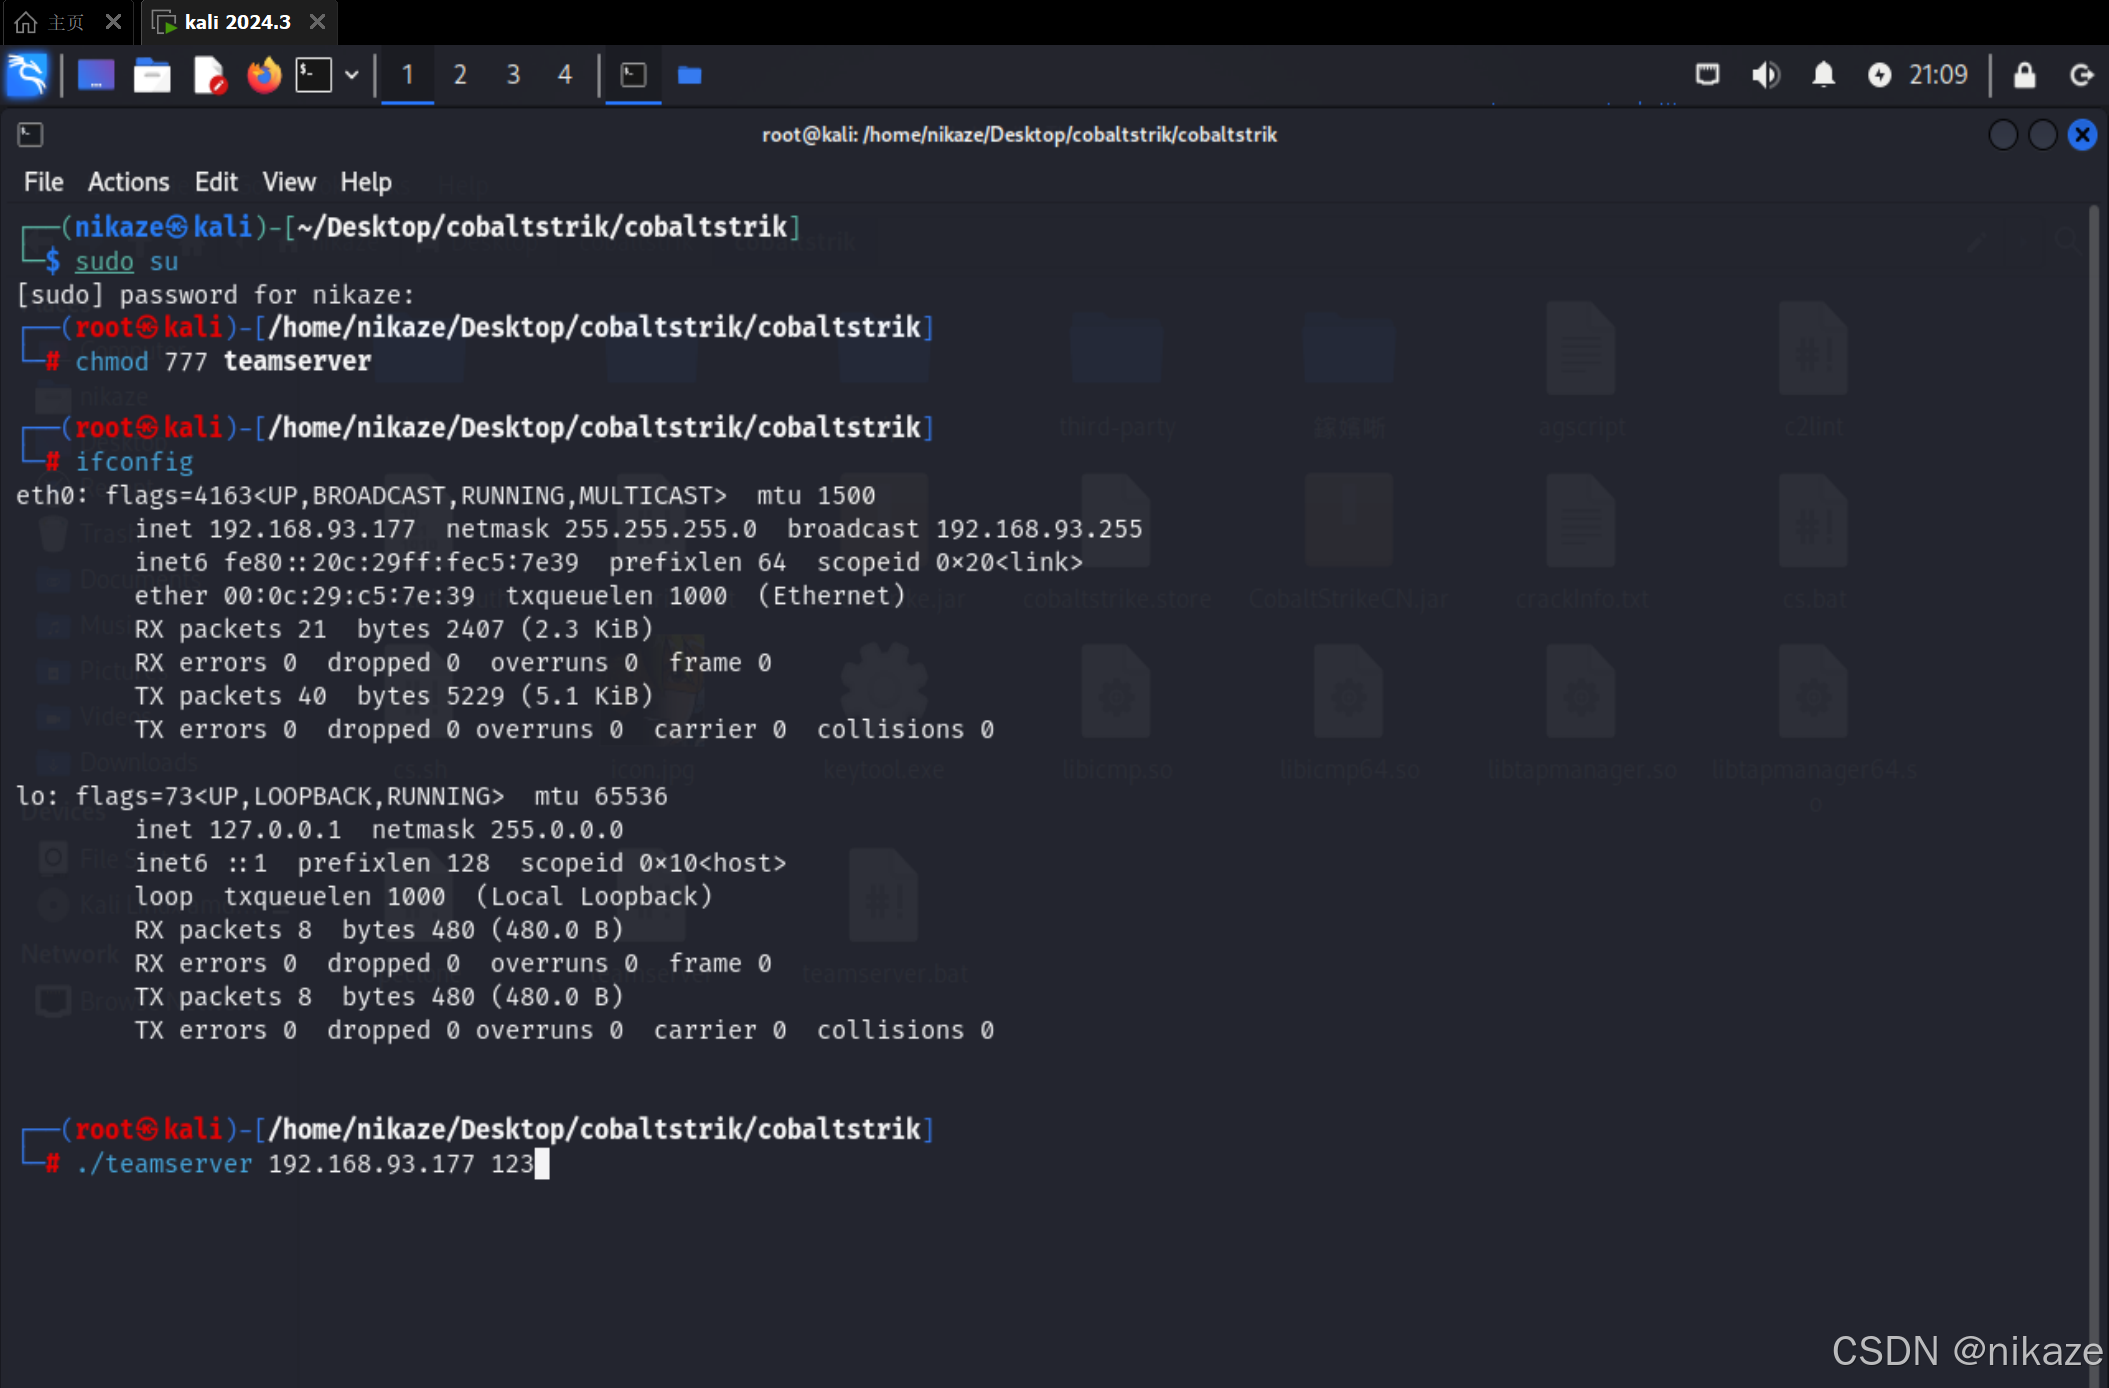Switch to workspace 2
This screenshot has width=2109, height=1388.
[460, 75]
